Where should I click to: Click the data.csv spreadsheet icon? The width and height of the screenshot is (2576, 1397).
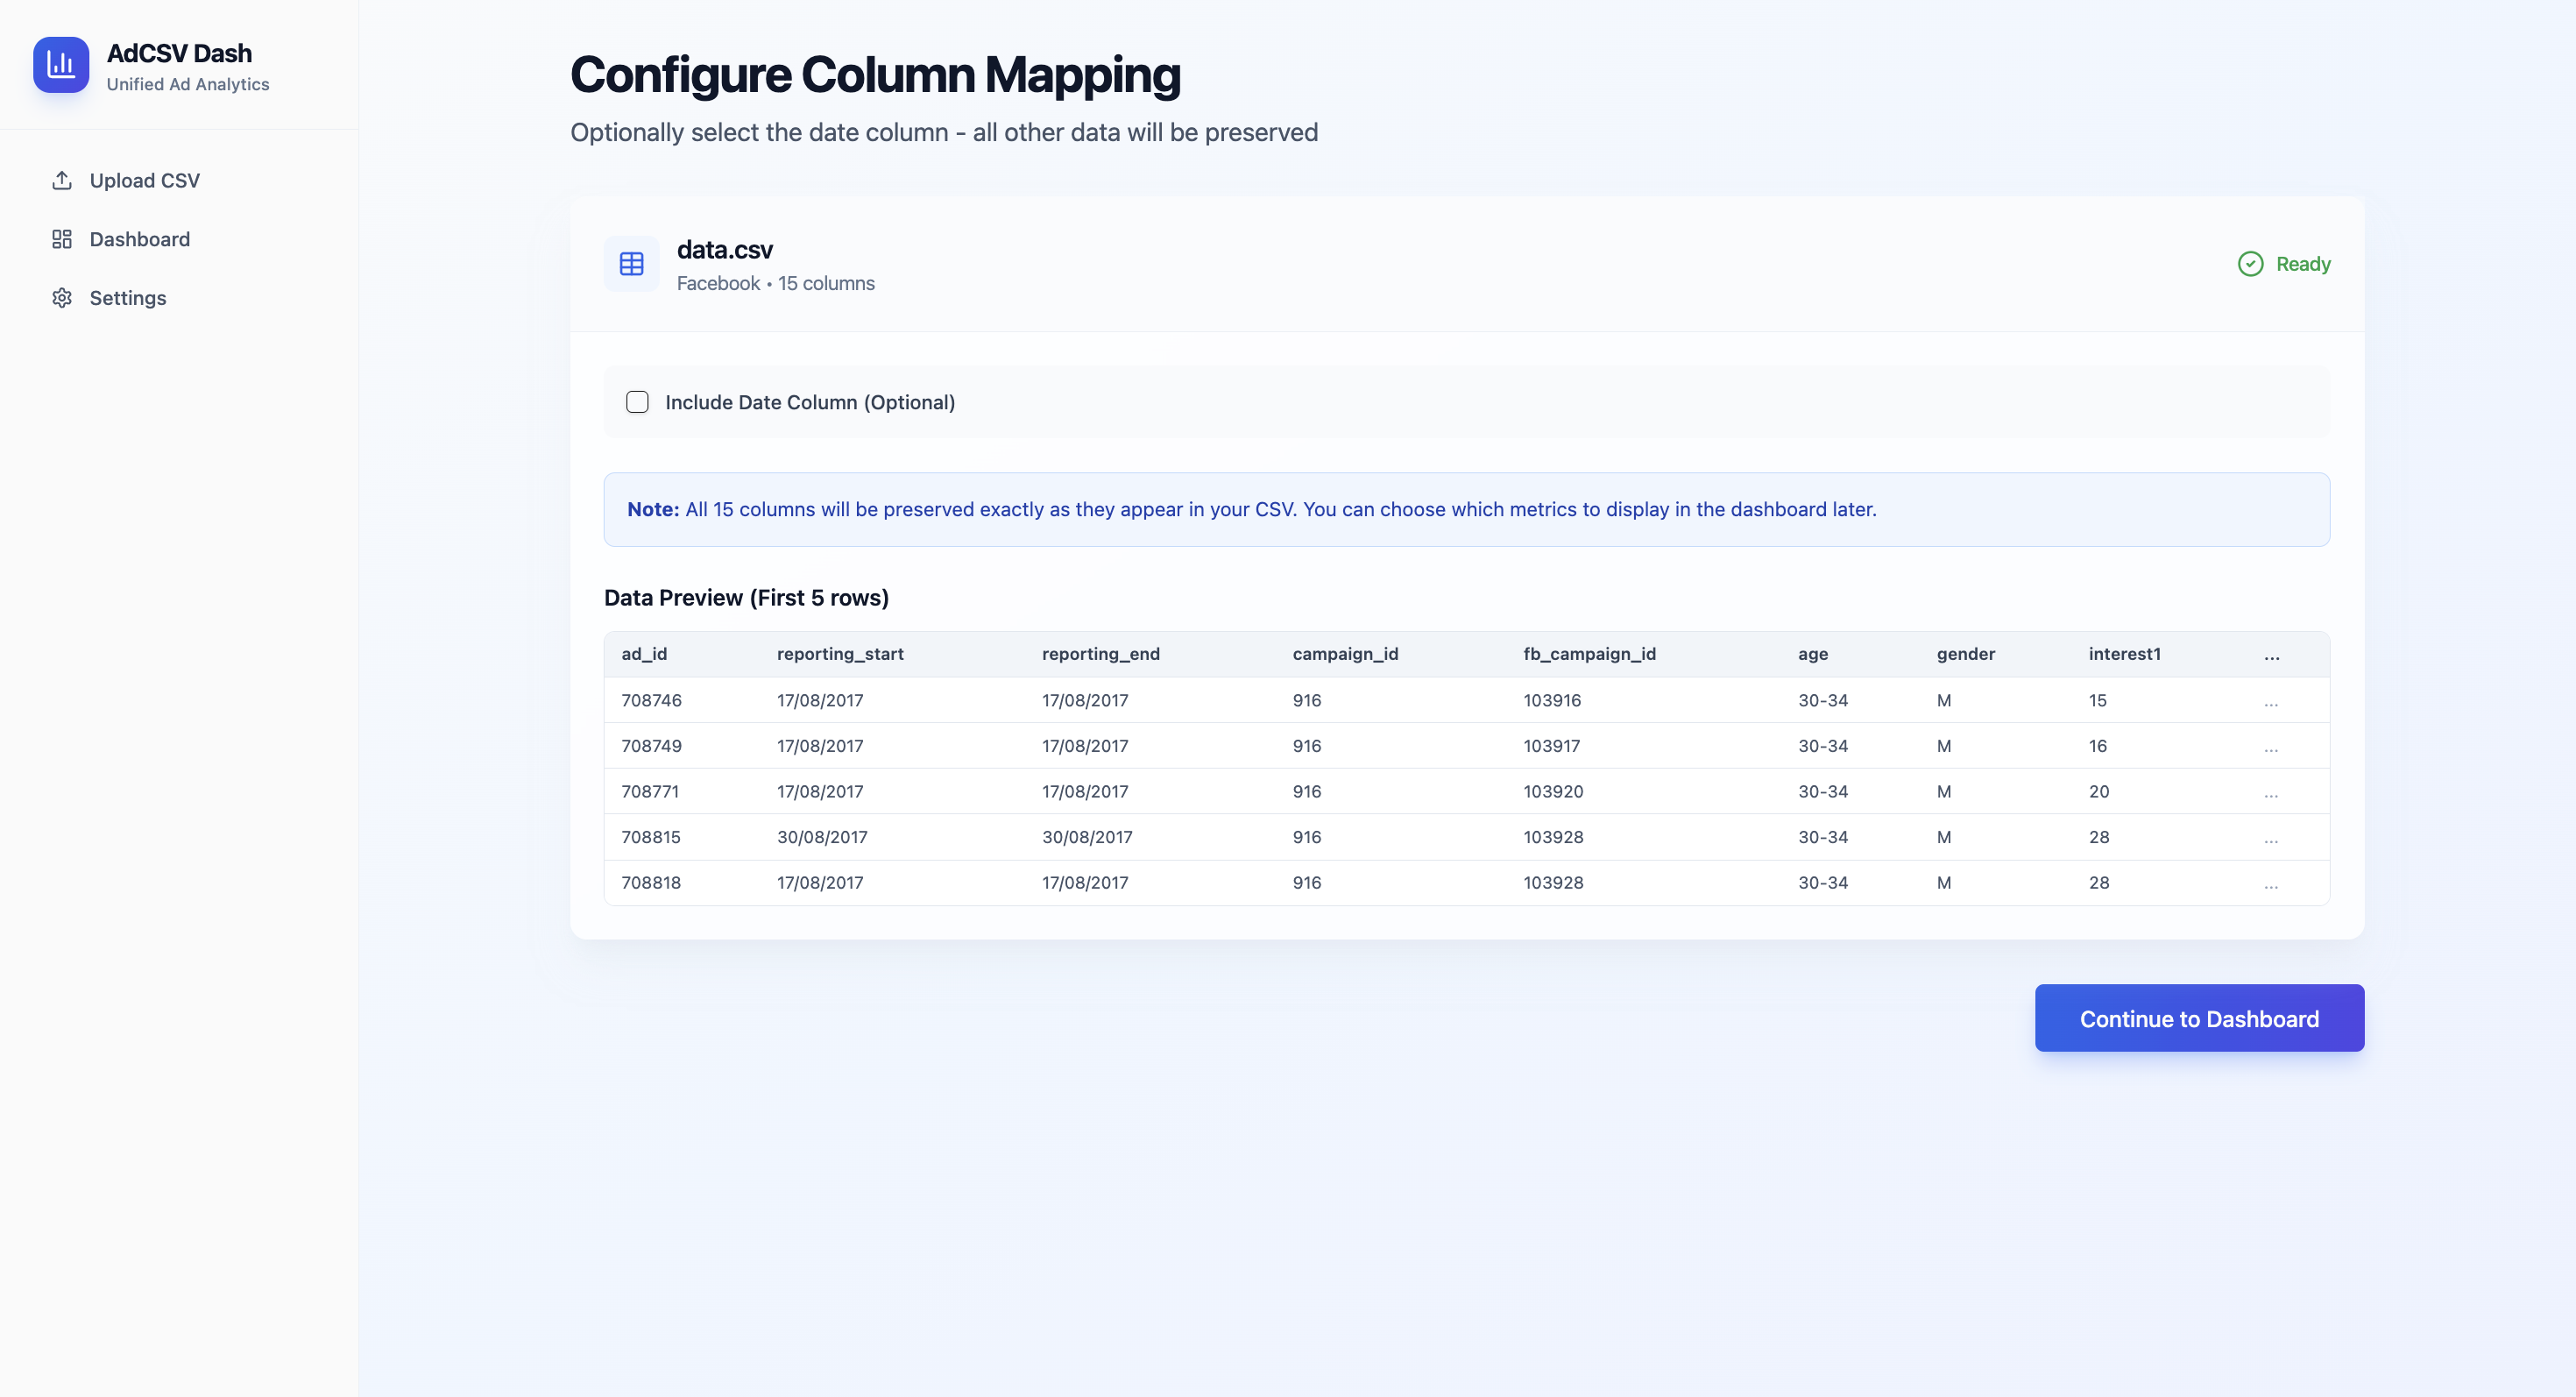[631, 263]
